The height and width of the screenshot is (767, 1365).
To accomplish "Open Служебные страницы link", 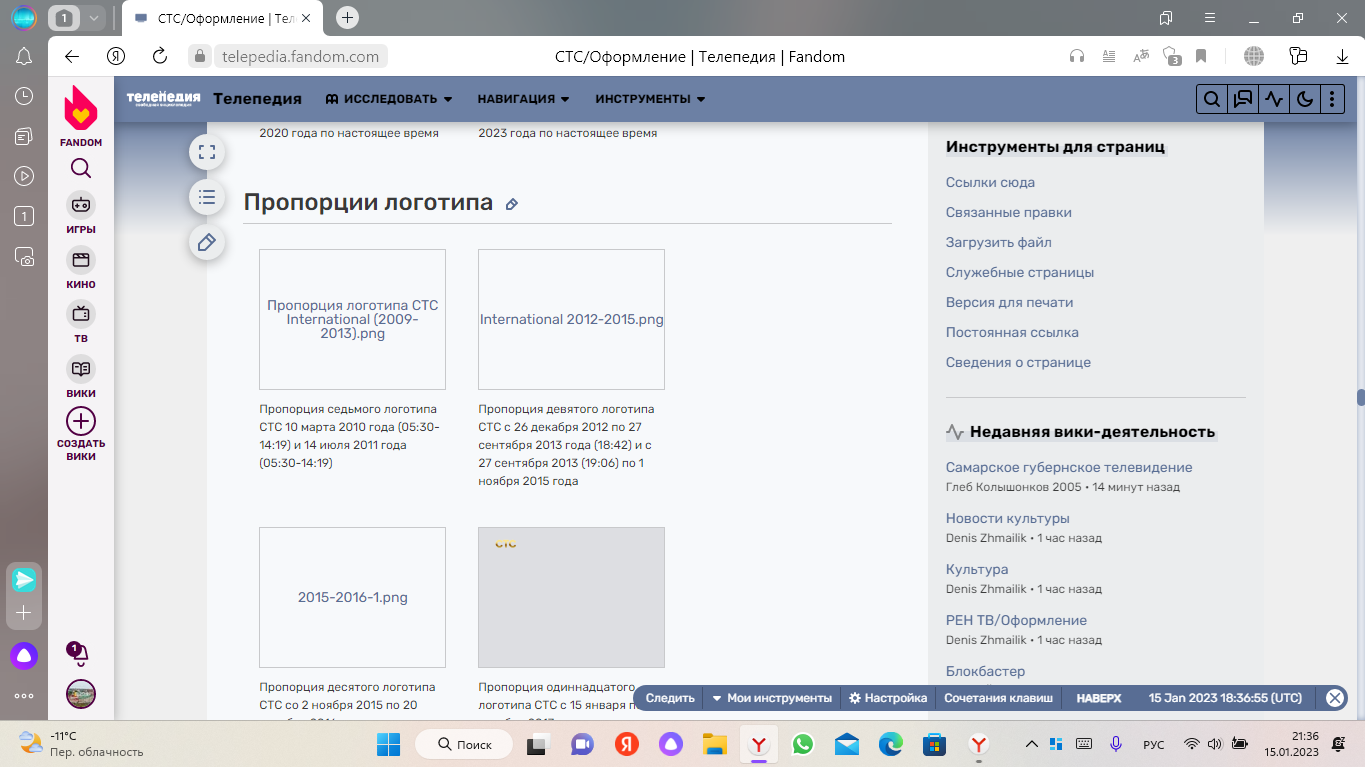I will click(1020, 272).
